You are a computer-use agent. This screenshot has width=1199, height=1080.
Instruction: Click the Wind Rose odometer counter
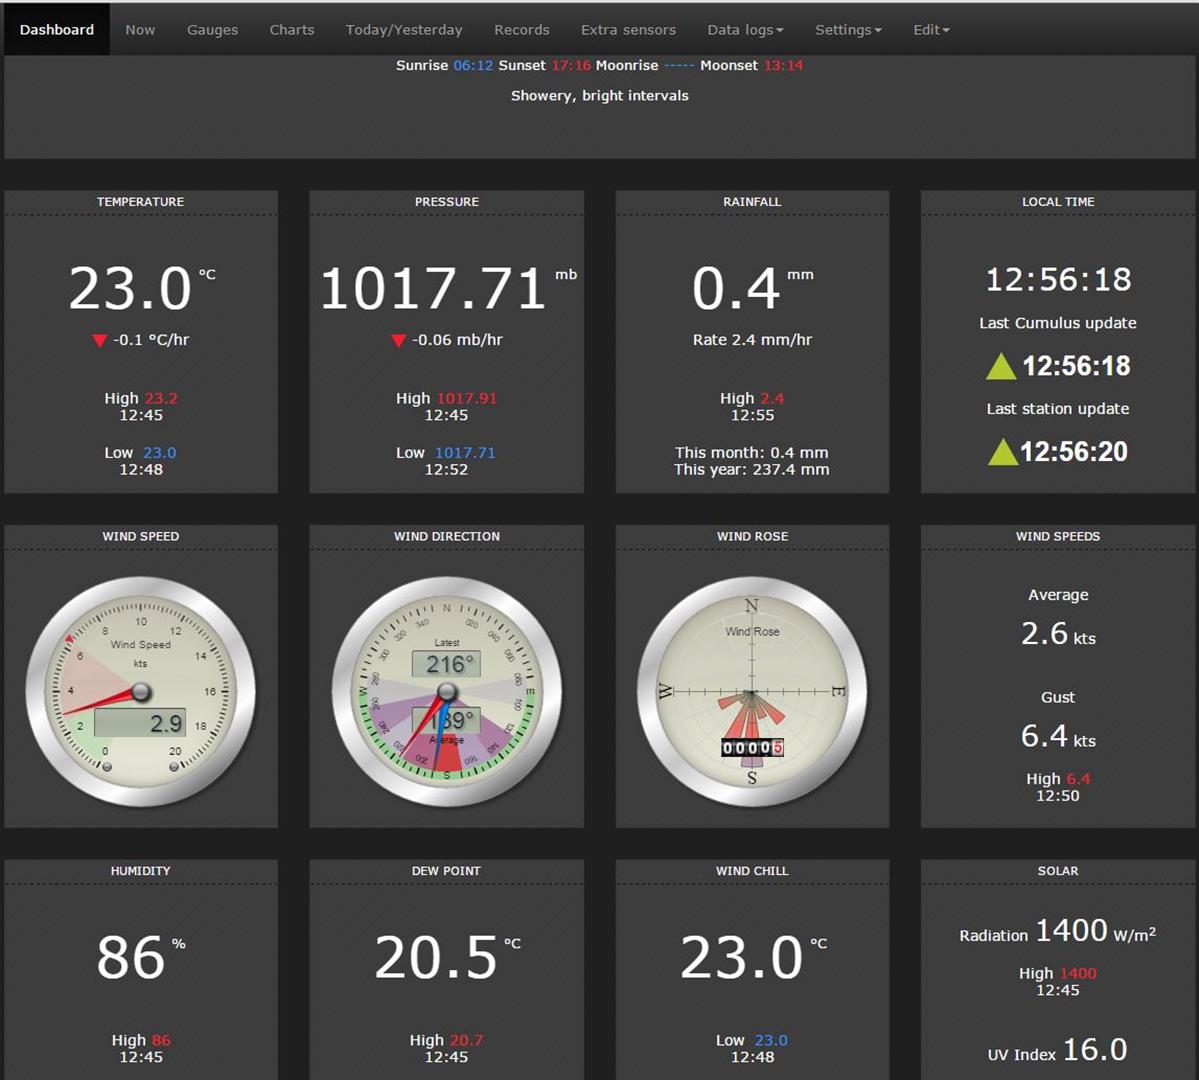[752, 748]
